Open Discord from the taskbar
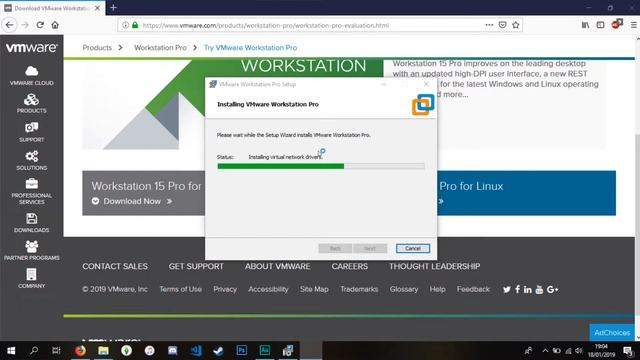Viewport: 640px width, 360px height. click(x=173, y=351)
